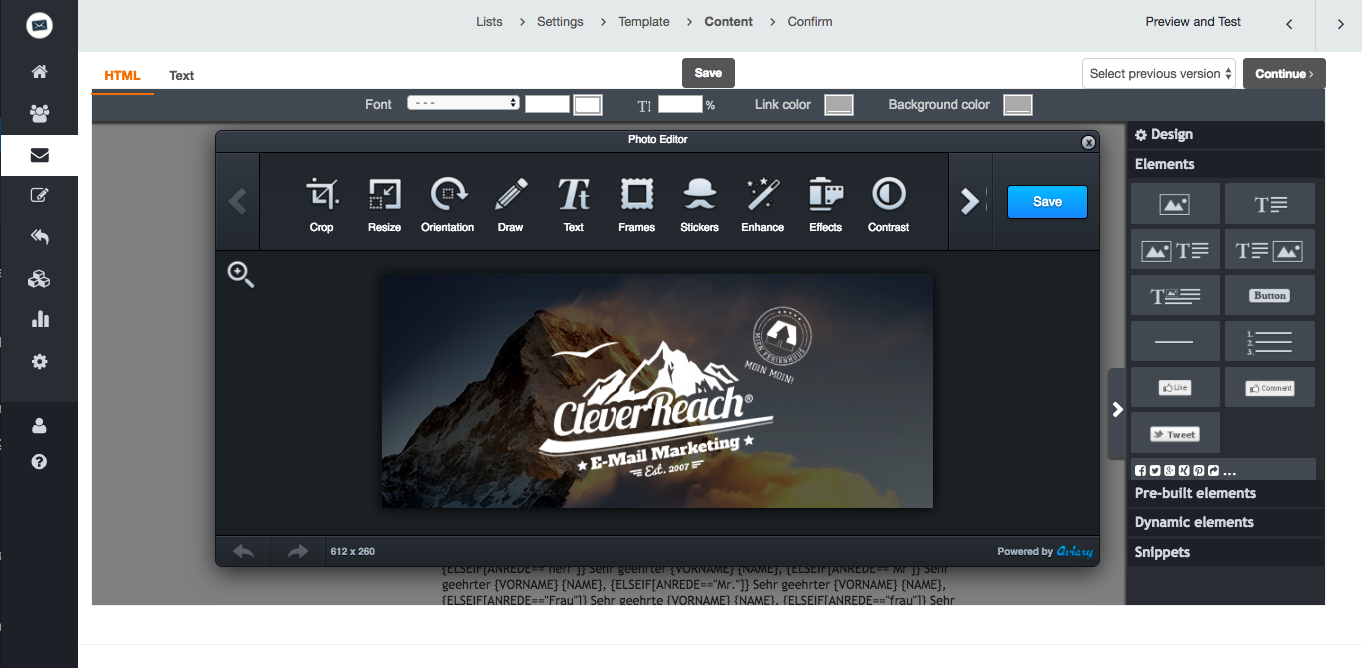Open the Background color swatch
The image size is (1362, 668).
coord(1017,105)
